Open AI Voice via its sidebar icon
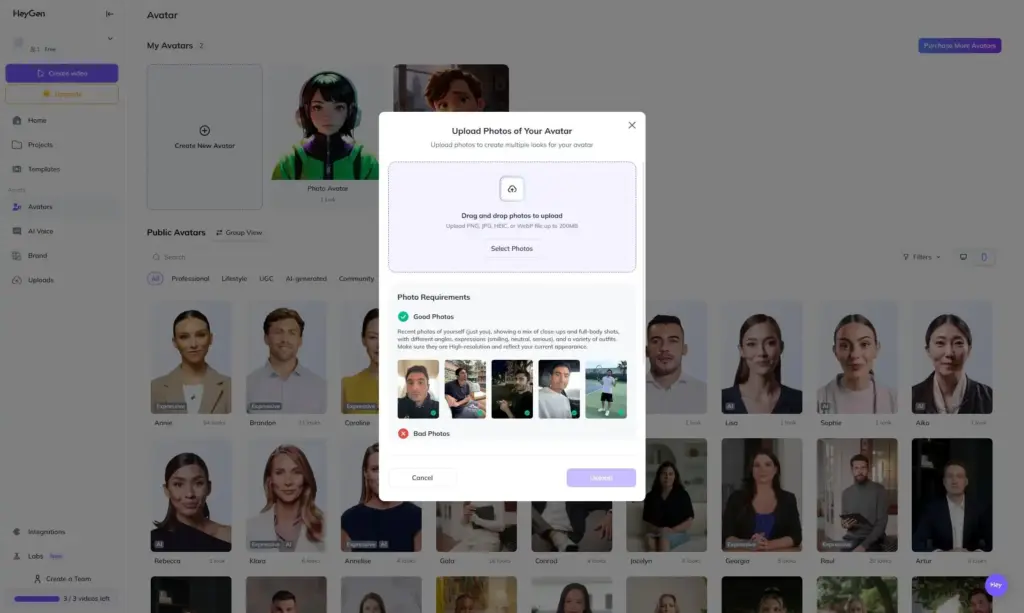Viewport: 1024px width, 613px height. click(x=17, y=231)
